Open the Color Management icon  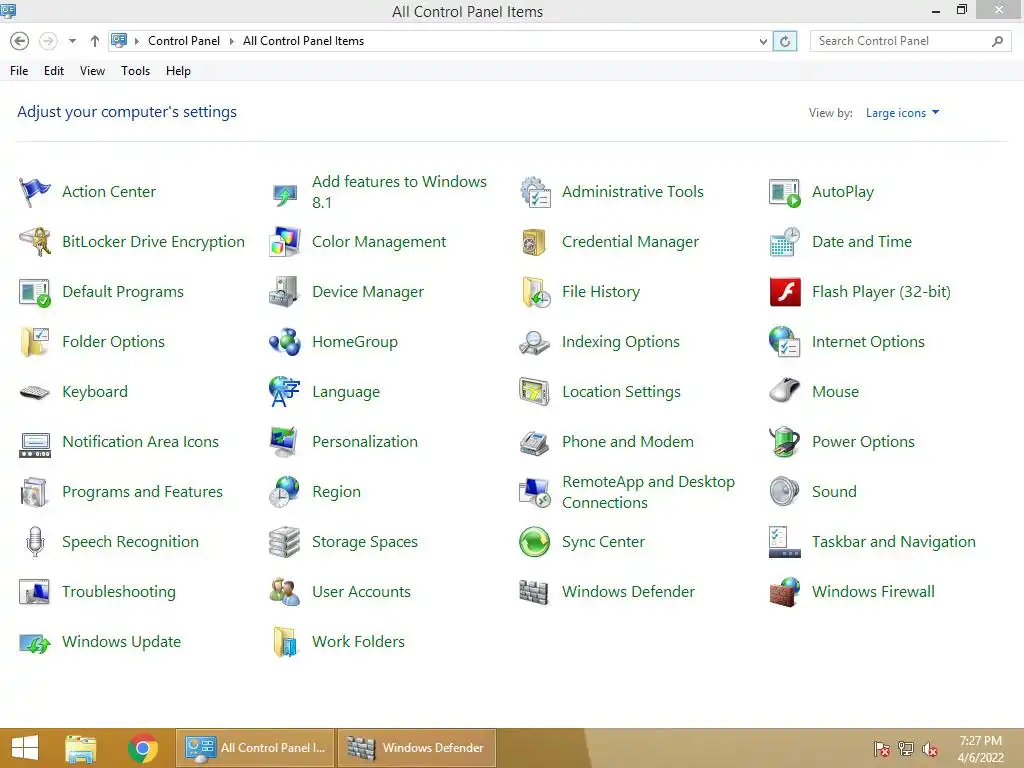coord(285,242)
